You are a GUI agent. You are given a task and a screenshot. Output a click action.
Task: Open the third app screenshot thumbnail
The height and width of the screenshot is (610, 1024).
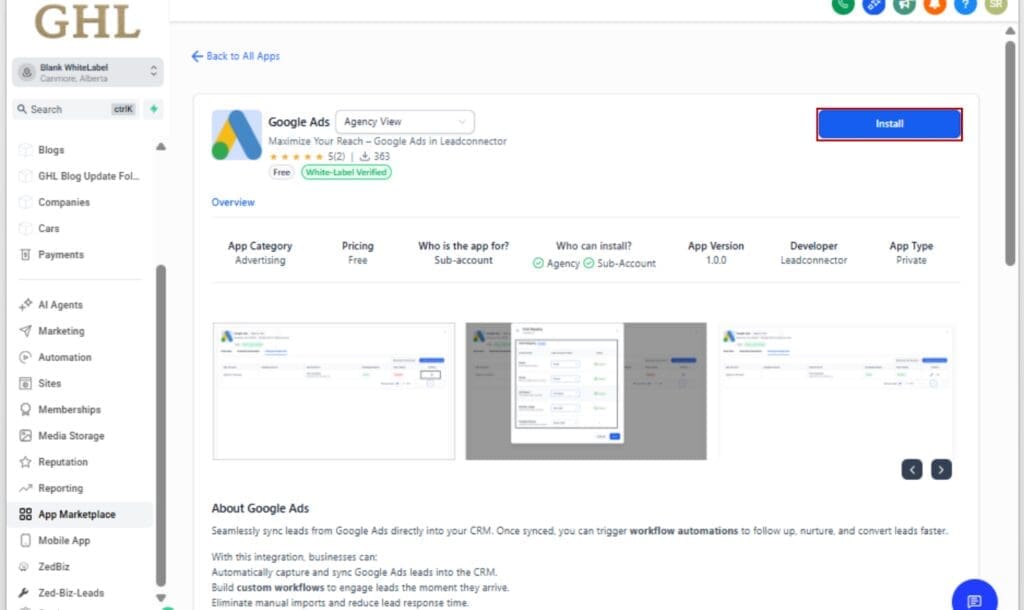point(835,391)
